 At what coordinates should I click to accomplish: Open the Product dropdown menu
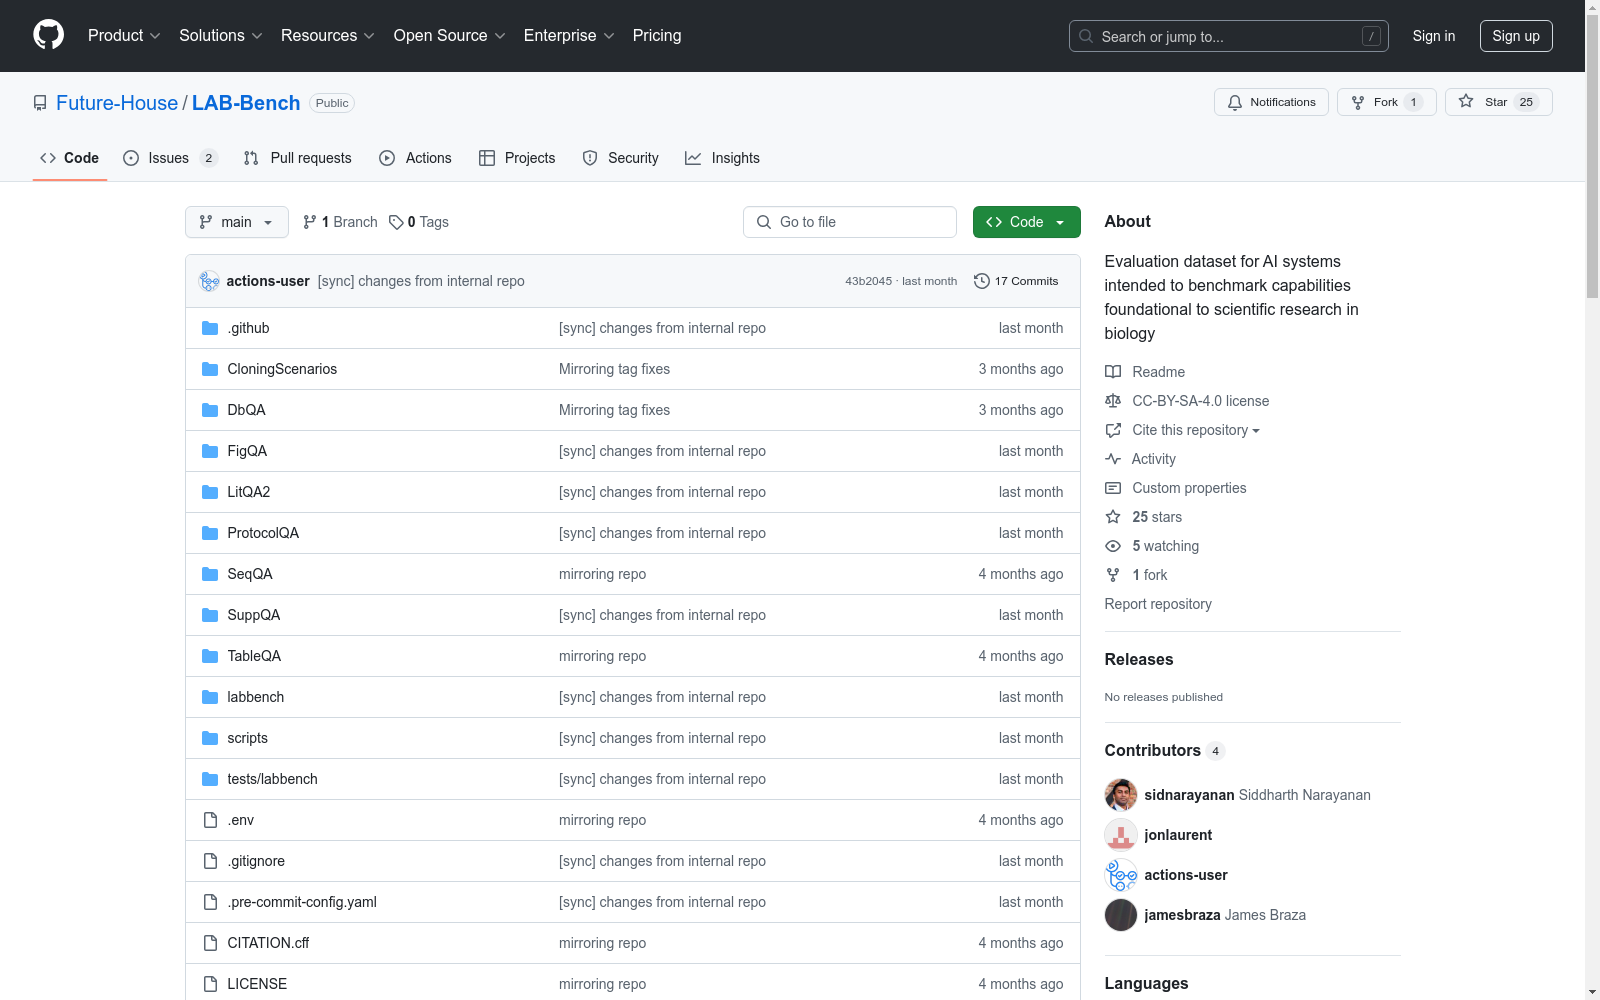pyautogui.click(x=124, y=36)
